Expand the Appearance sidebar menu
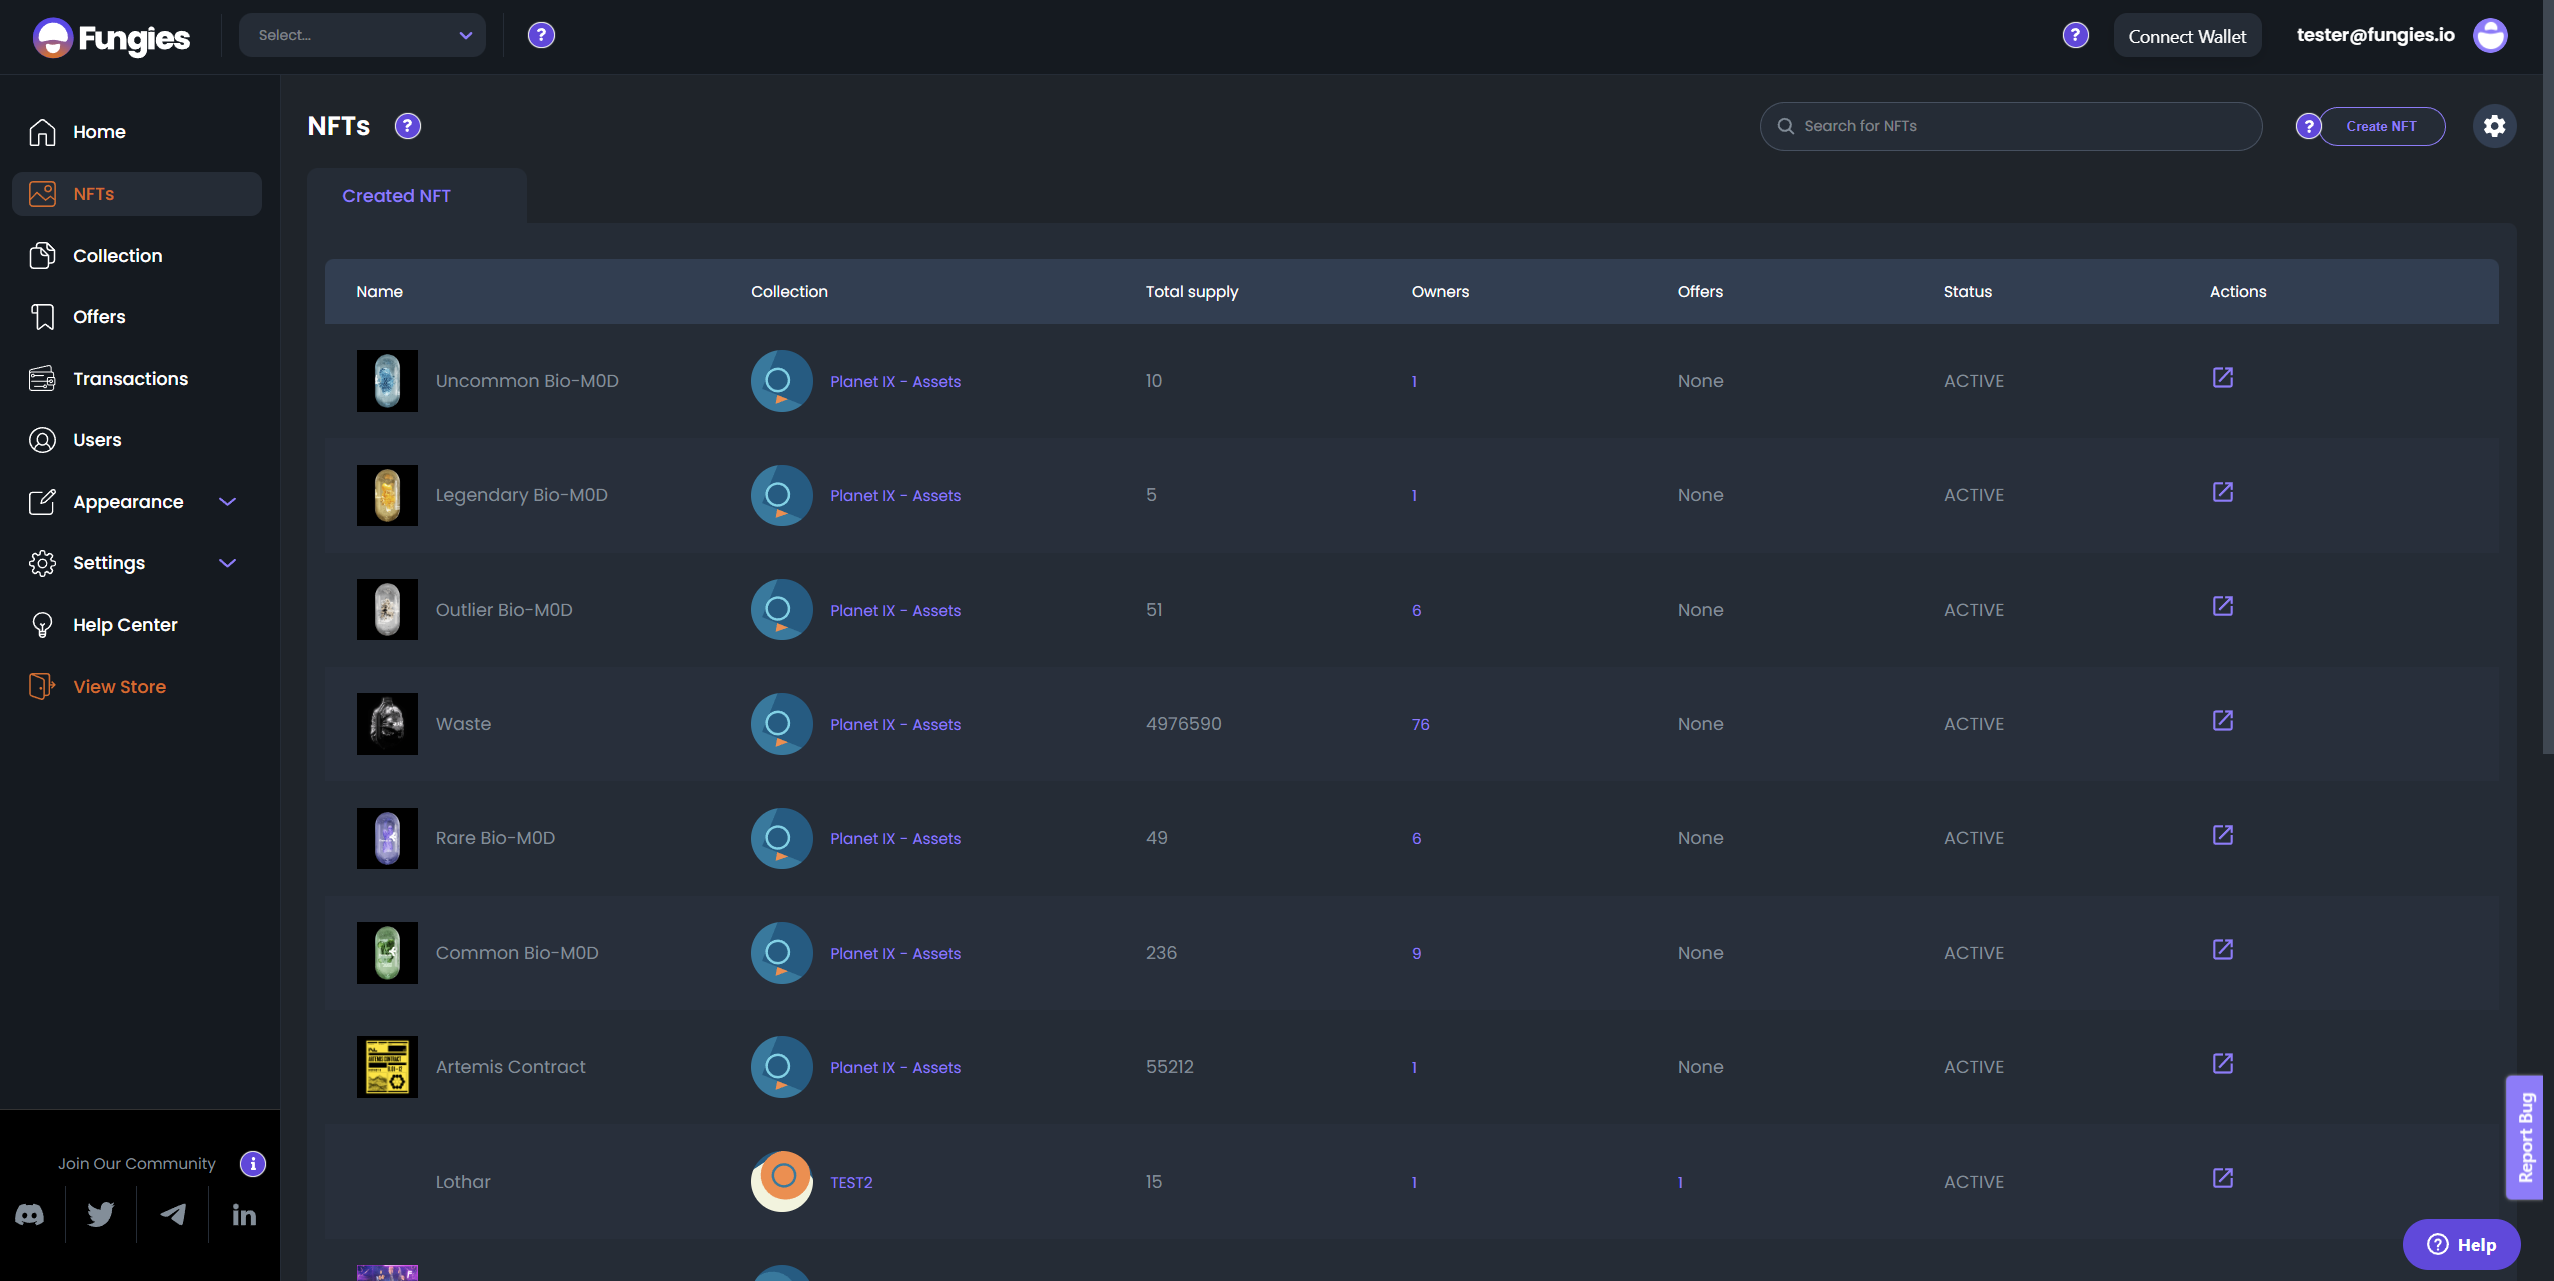 [x=227, y=502]
